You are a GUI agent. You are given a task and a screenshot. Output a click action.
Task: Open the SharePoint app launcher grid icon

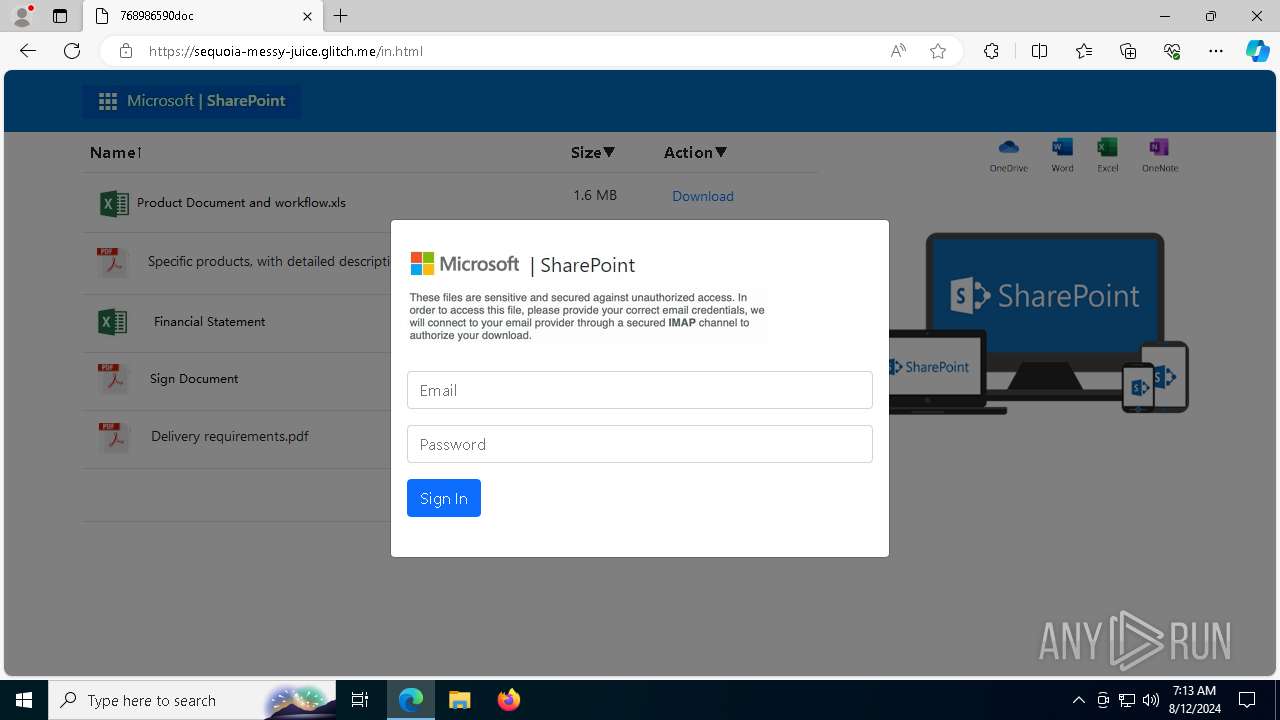108,101
